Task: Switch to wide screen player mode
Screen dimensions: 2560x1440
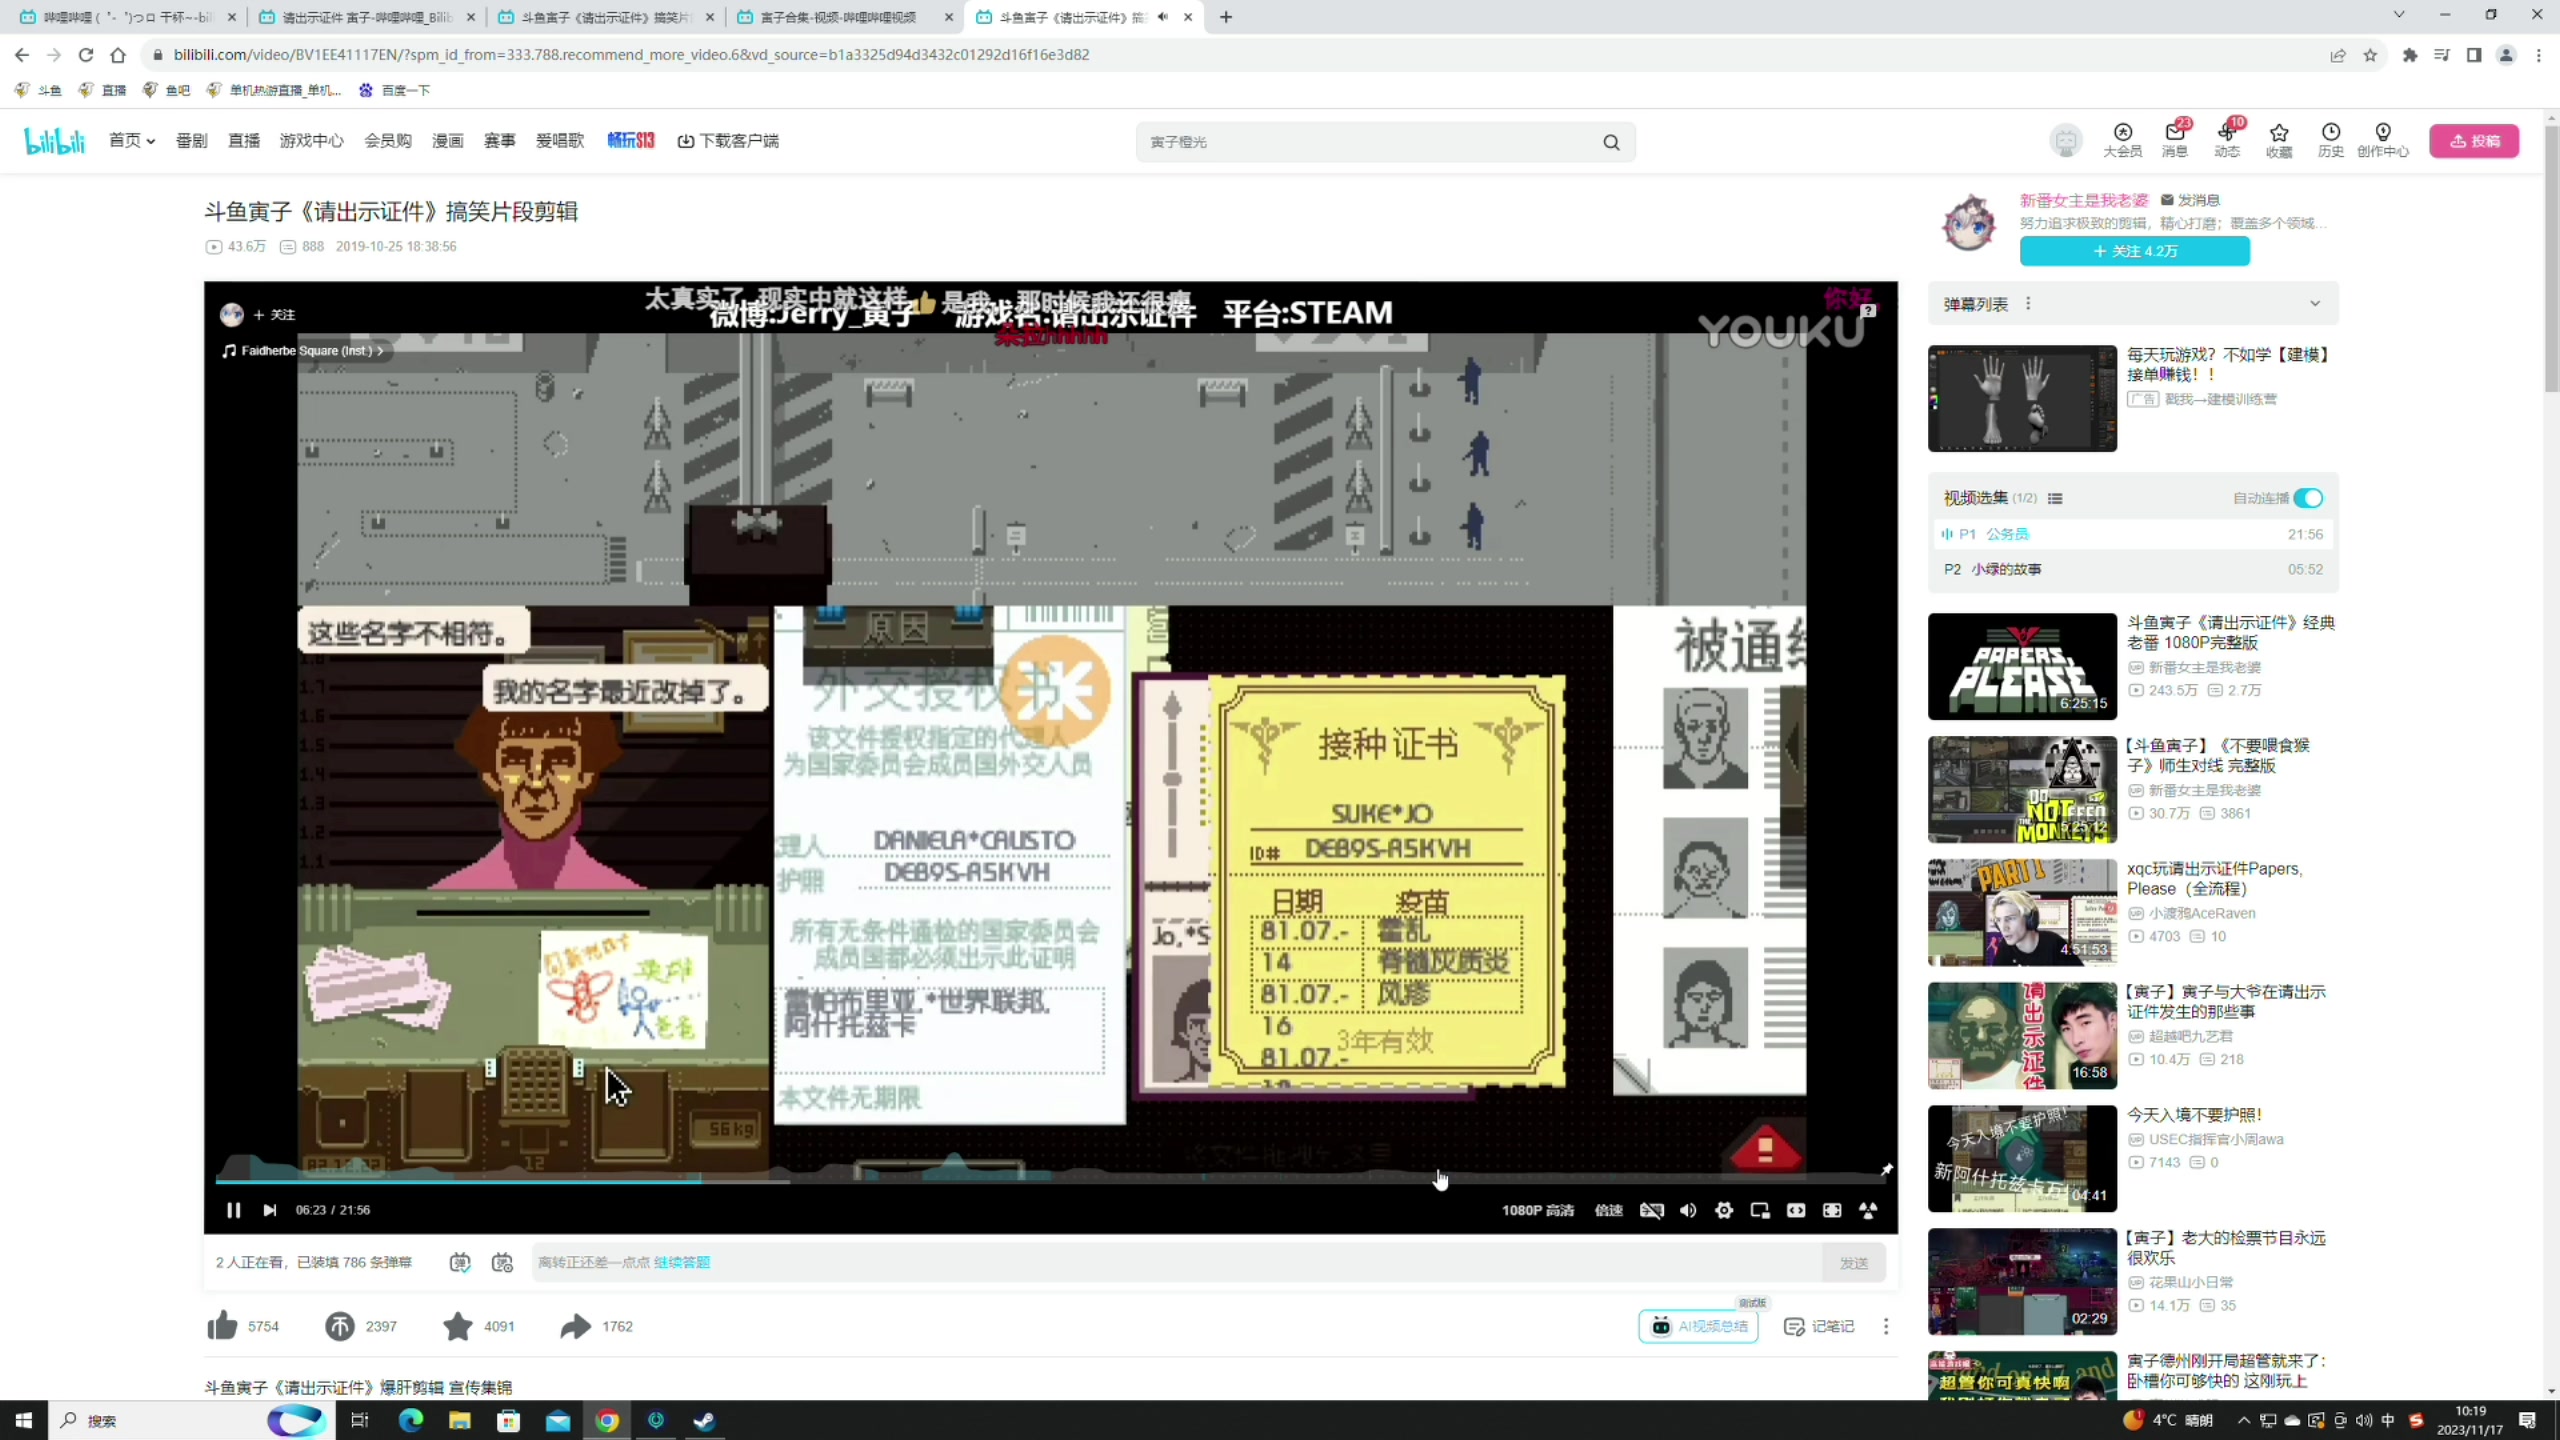Action: (1796, 1210)
